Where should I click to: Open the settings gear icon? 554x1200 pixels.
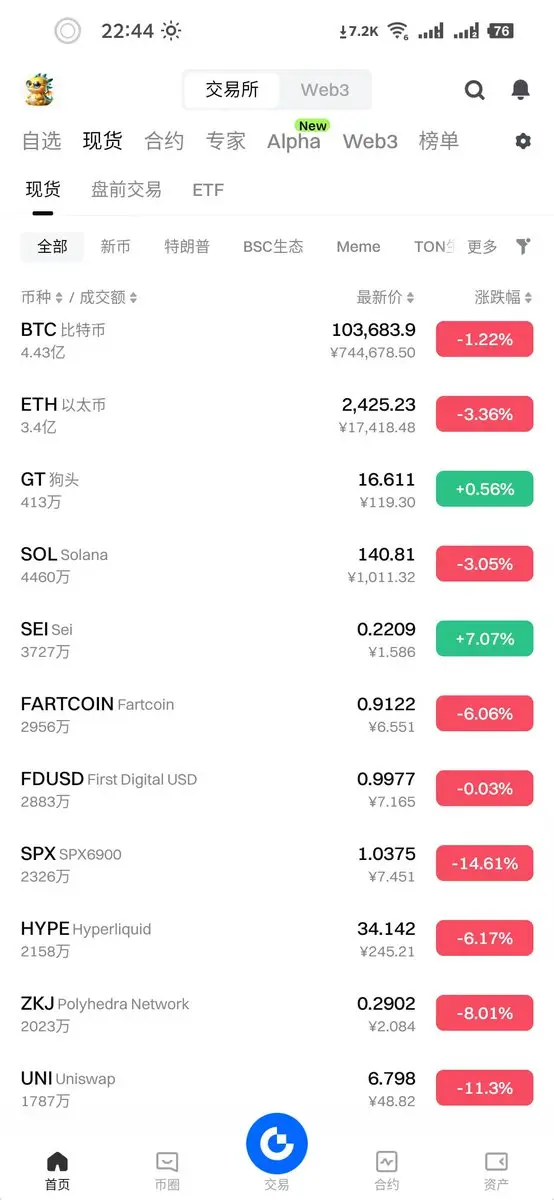[523, 142]
